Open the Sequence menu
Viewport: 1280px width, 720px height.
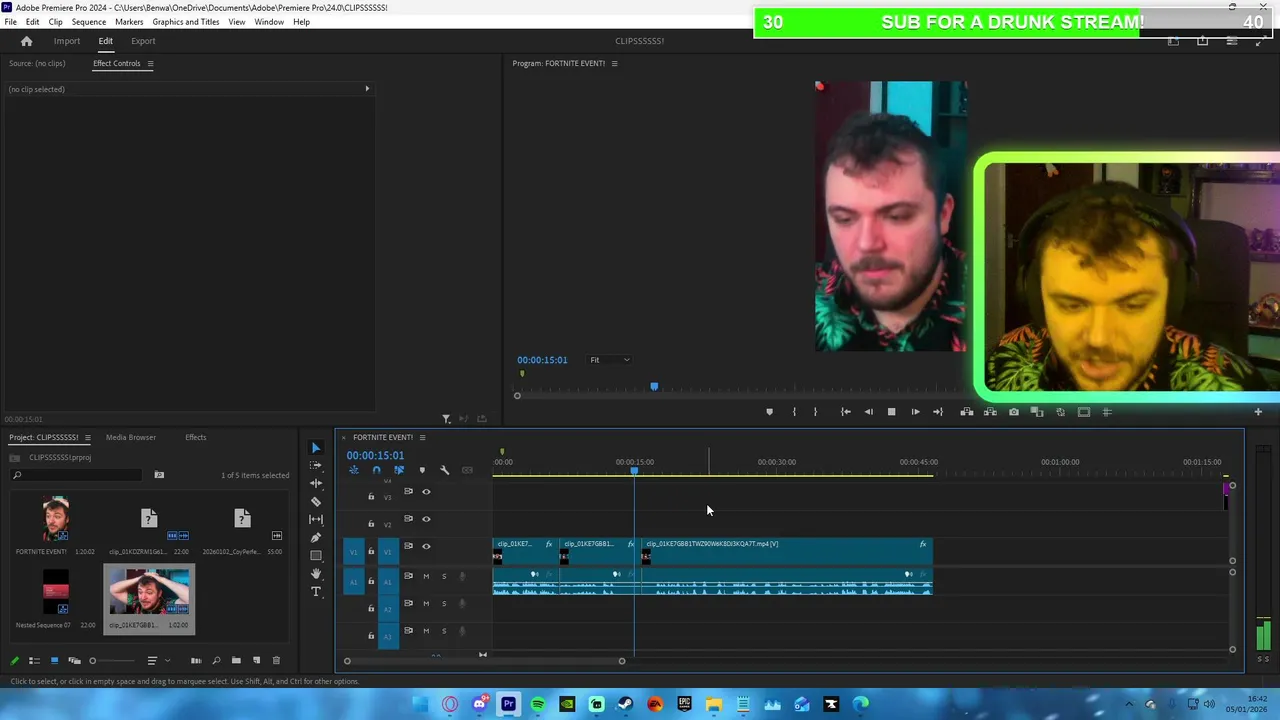[89, 22]
